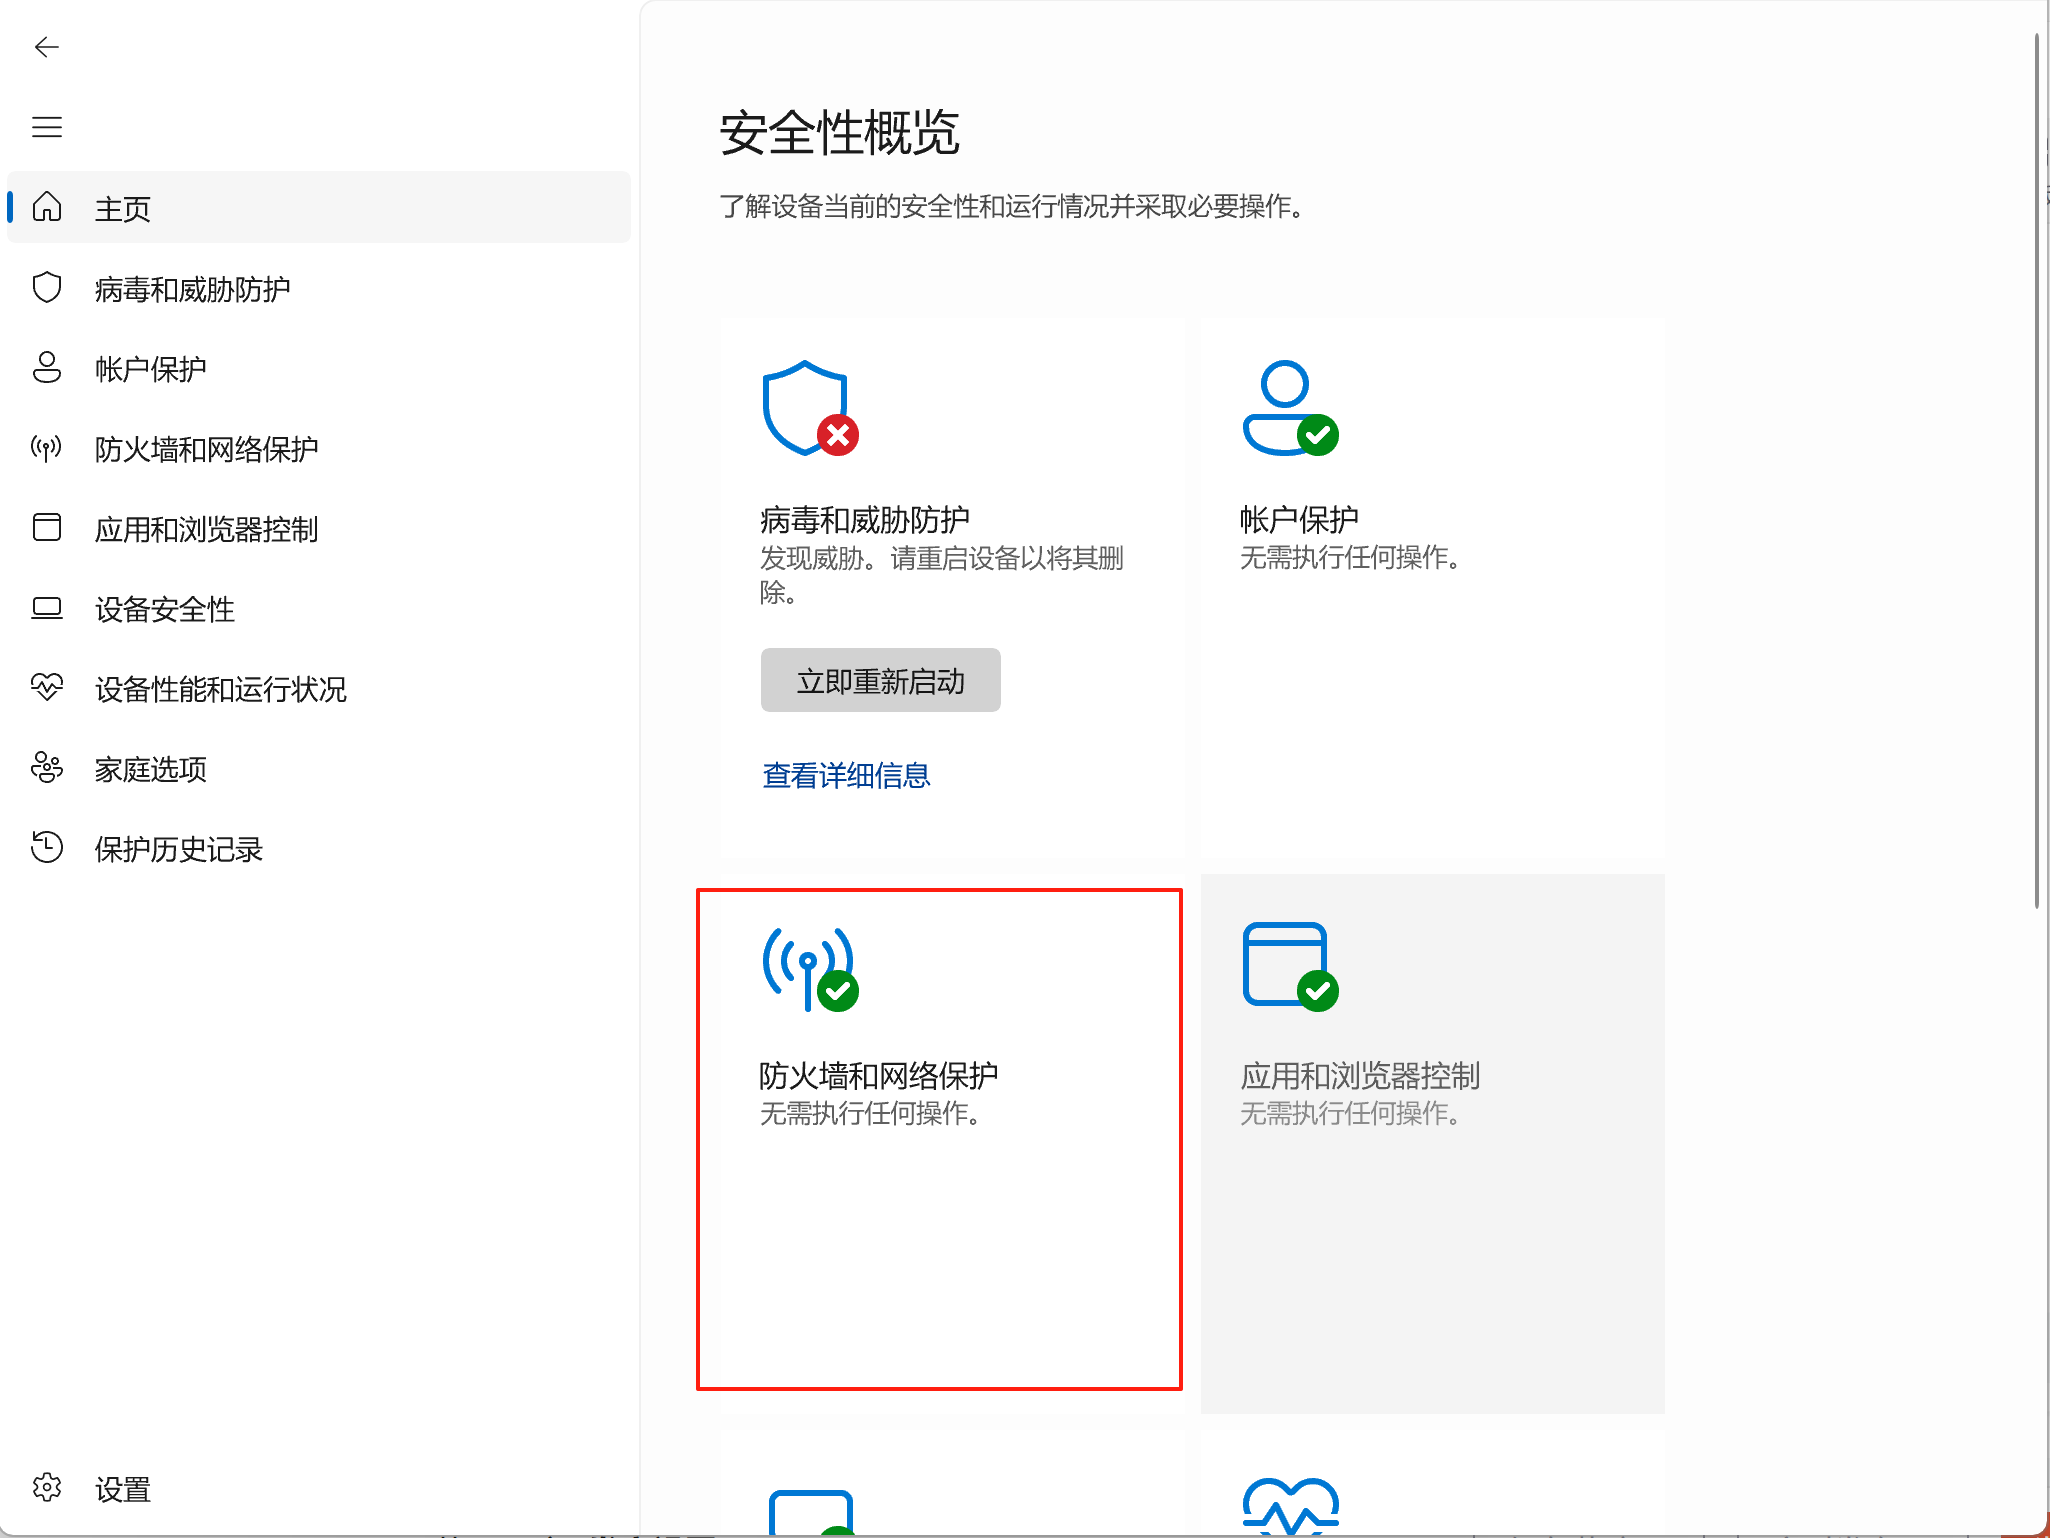The width and height of the screenshot is (2050, 1538).
Task: Open 病毒和威胁防护 from the sidebar
Action: [319, 288]
